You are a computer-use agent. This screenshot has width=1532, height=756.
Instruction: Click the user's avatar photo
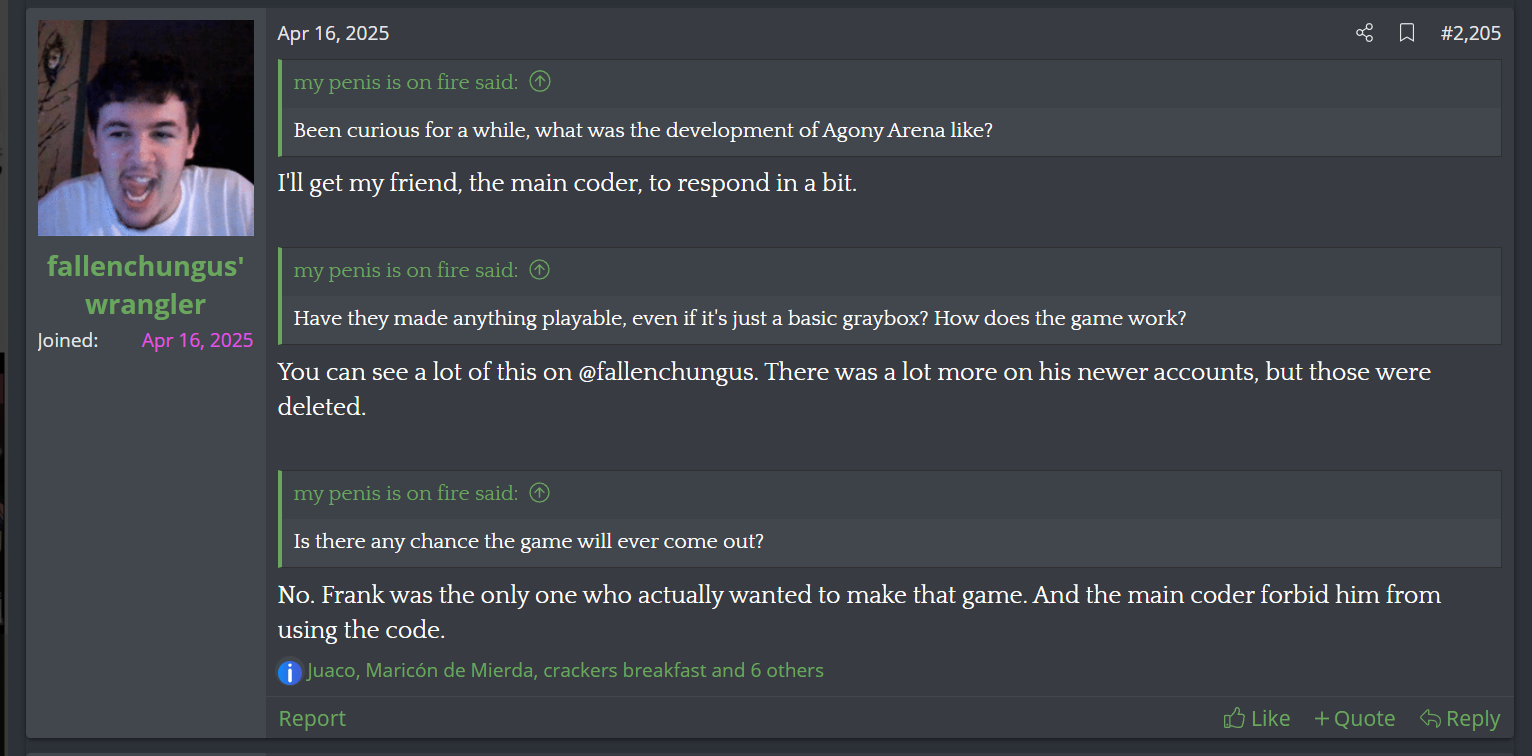point(146,128)
